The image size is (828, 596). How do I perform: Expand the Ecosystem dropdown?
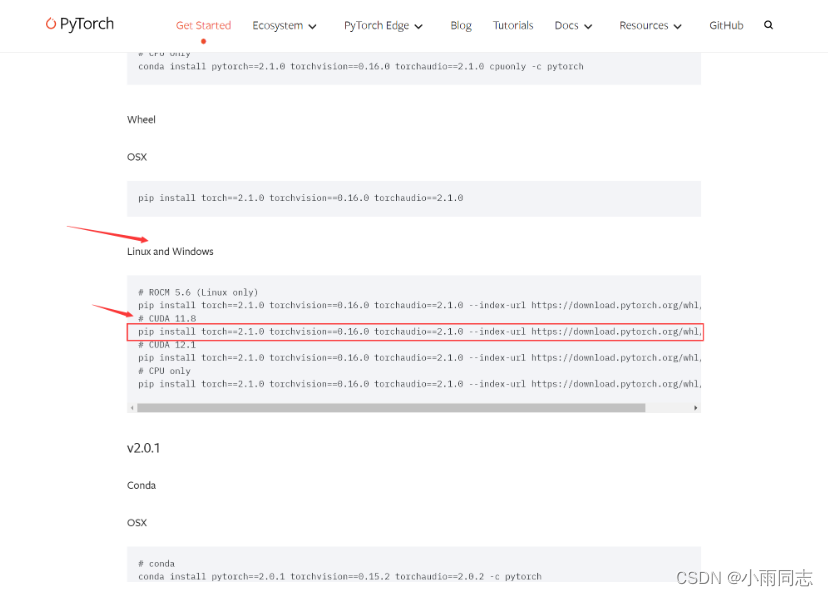coord(284,25)
